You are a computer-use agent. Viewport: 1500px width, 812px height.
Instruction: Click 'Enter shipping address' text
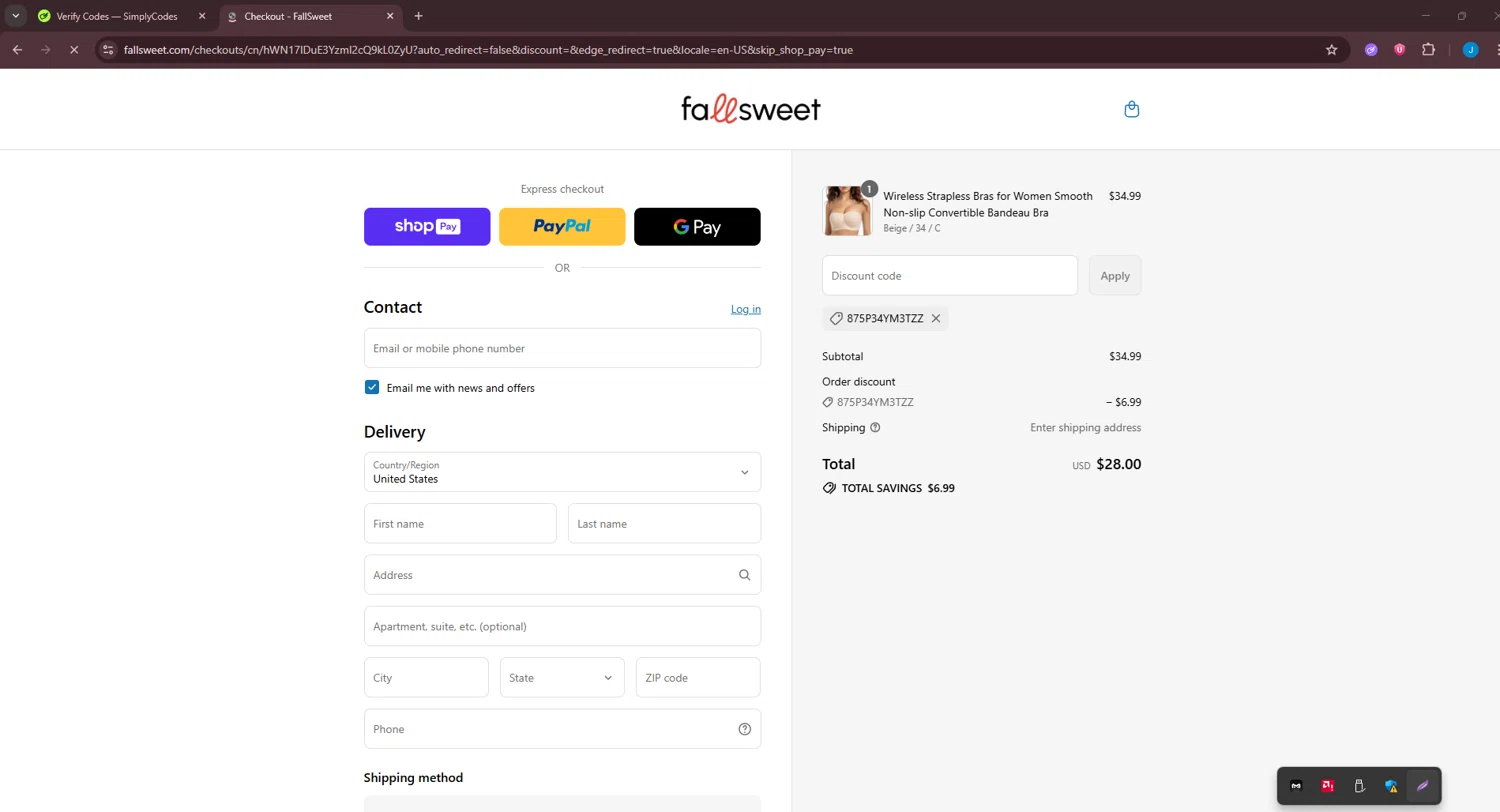coord(1085,428)
